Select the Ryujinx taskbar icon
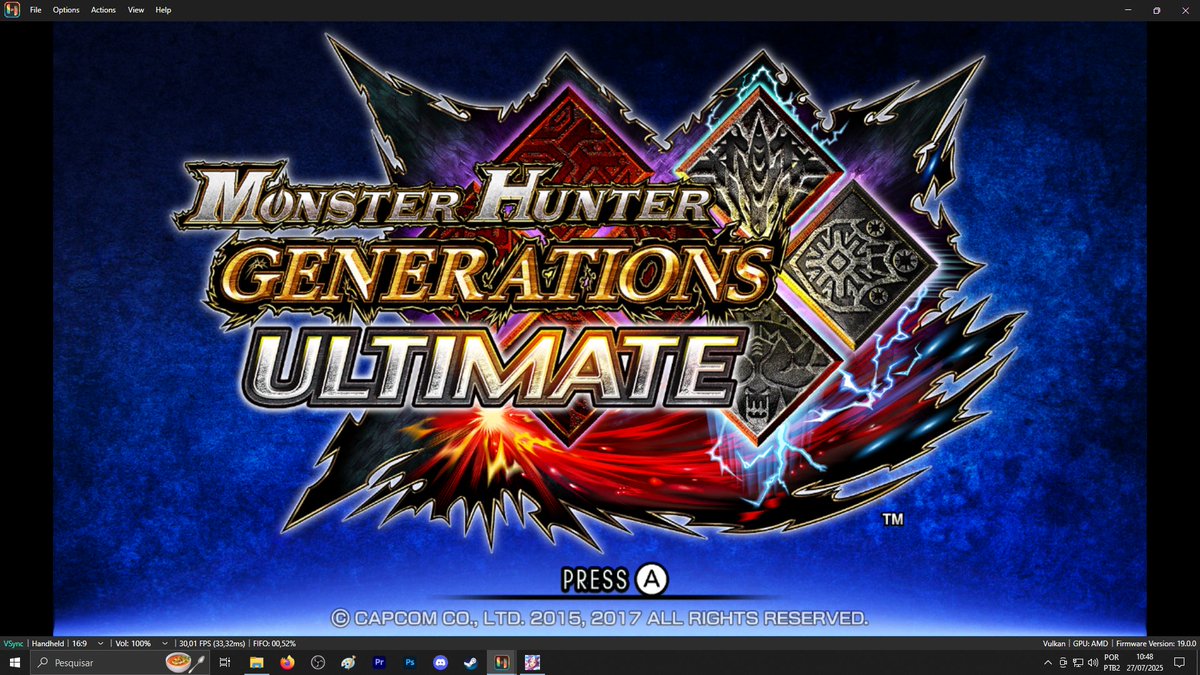Image resolution: width=1200 pixels, height=675 pixels. 501,662
